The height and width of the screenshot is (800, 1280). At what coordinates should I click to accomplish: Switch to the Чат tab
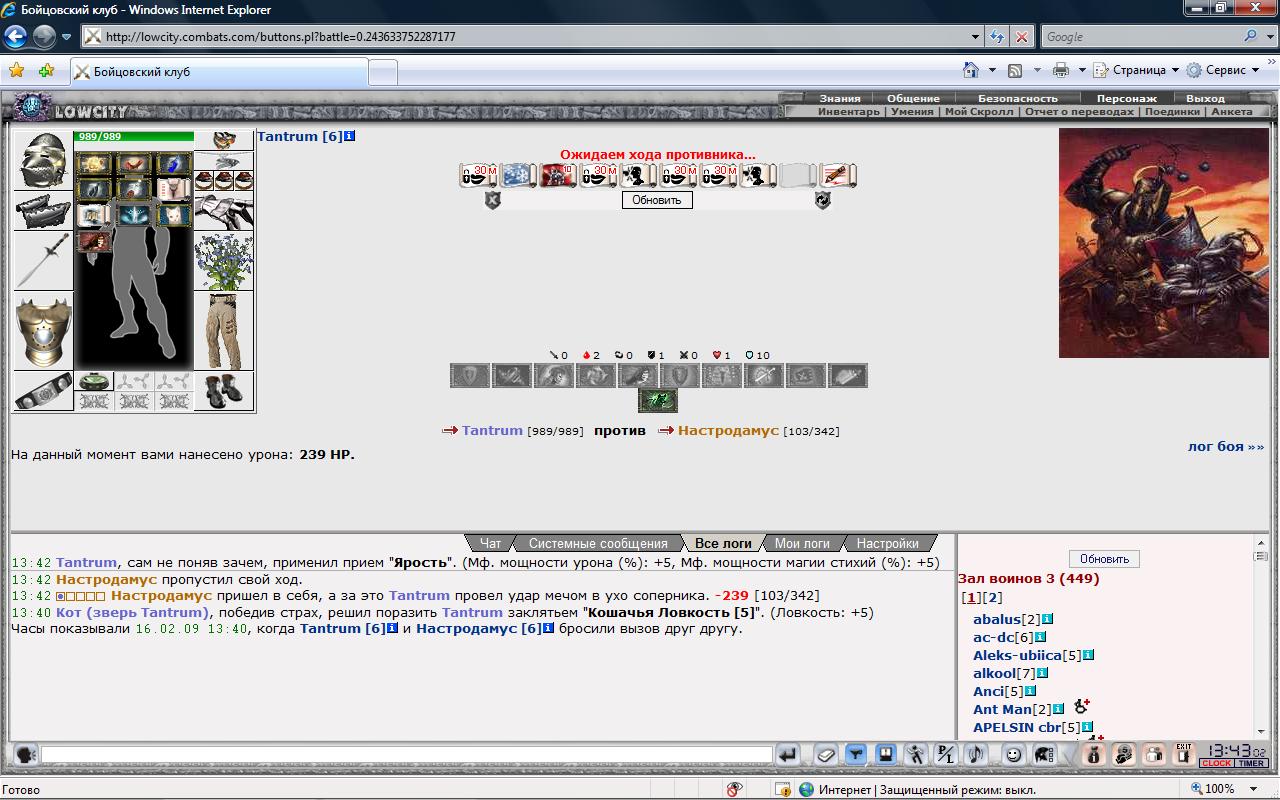(x=490, y=543)
